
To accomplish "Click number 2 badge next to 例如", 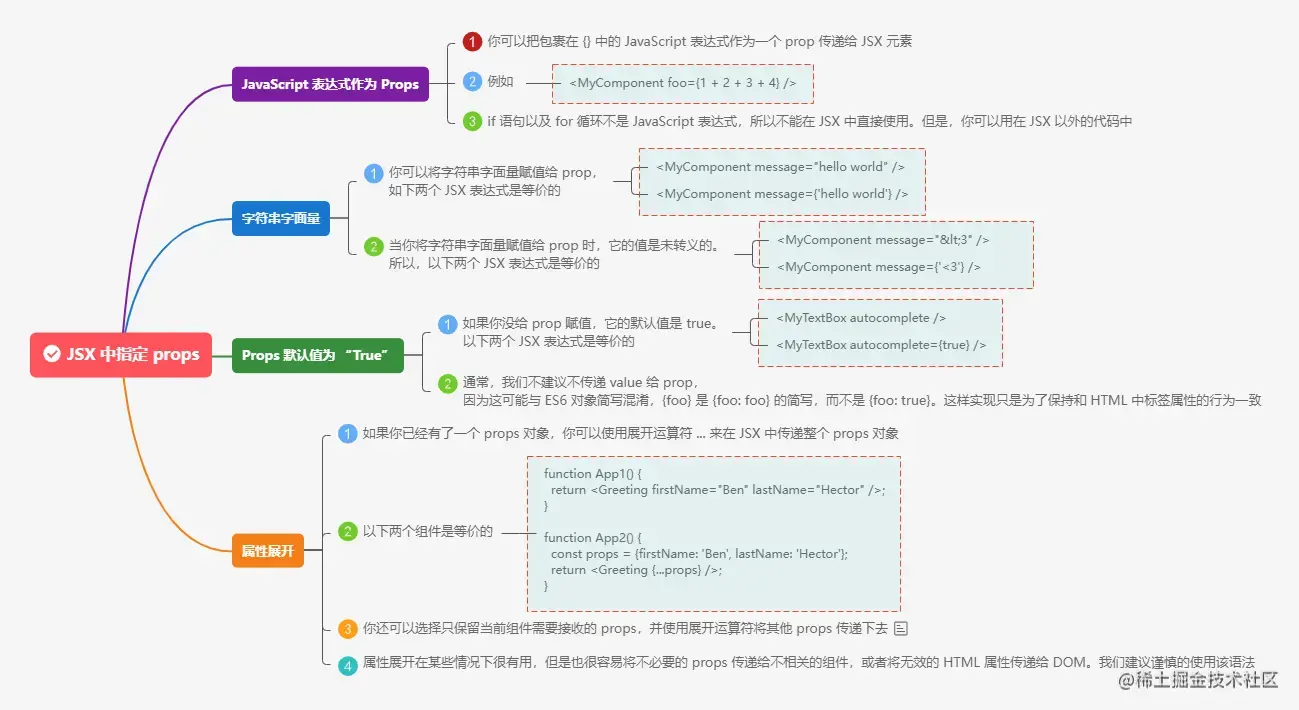I will click(x=472, y=82).
